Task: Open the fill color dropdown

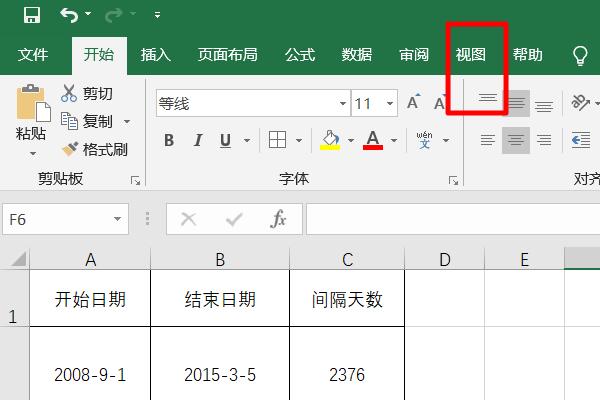Action: pyautogui.click(x=351, y=140)
